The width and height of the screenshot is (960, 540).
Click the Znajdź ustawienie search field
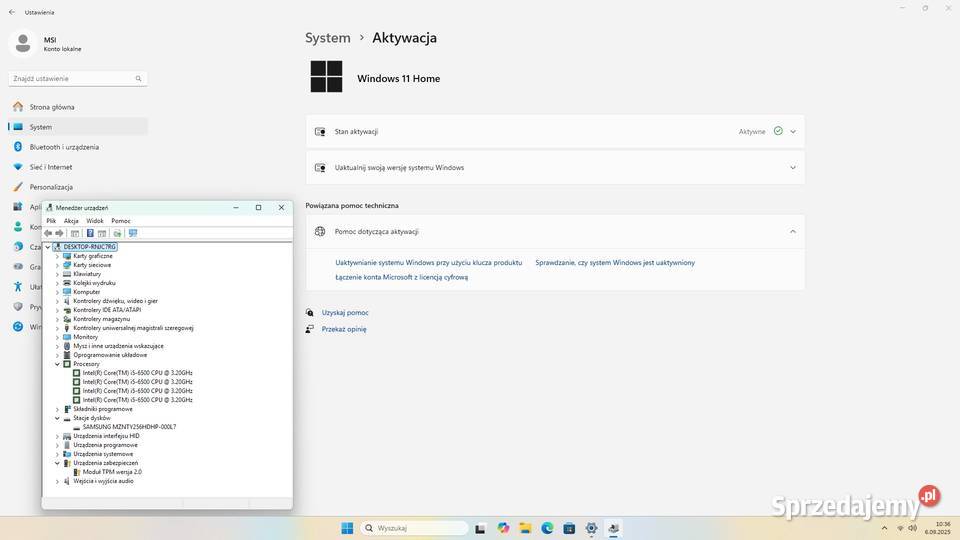(78, 78)
